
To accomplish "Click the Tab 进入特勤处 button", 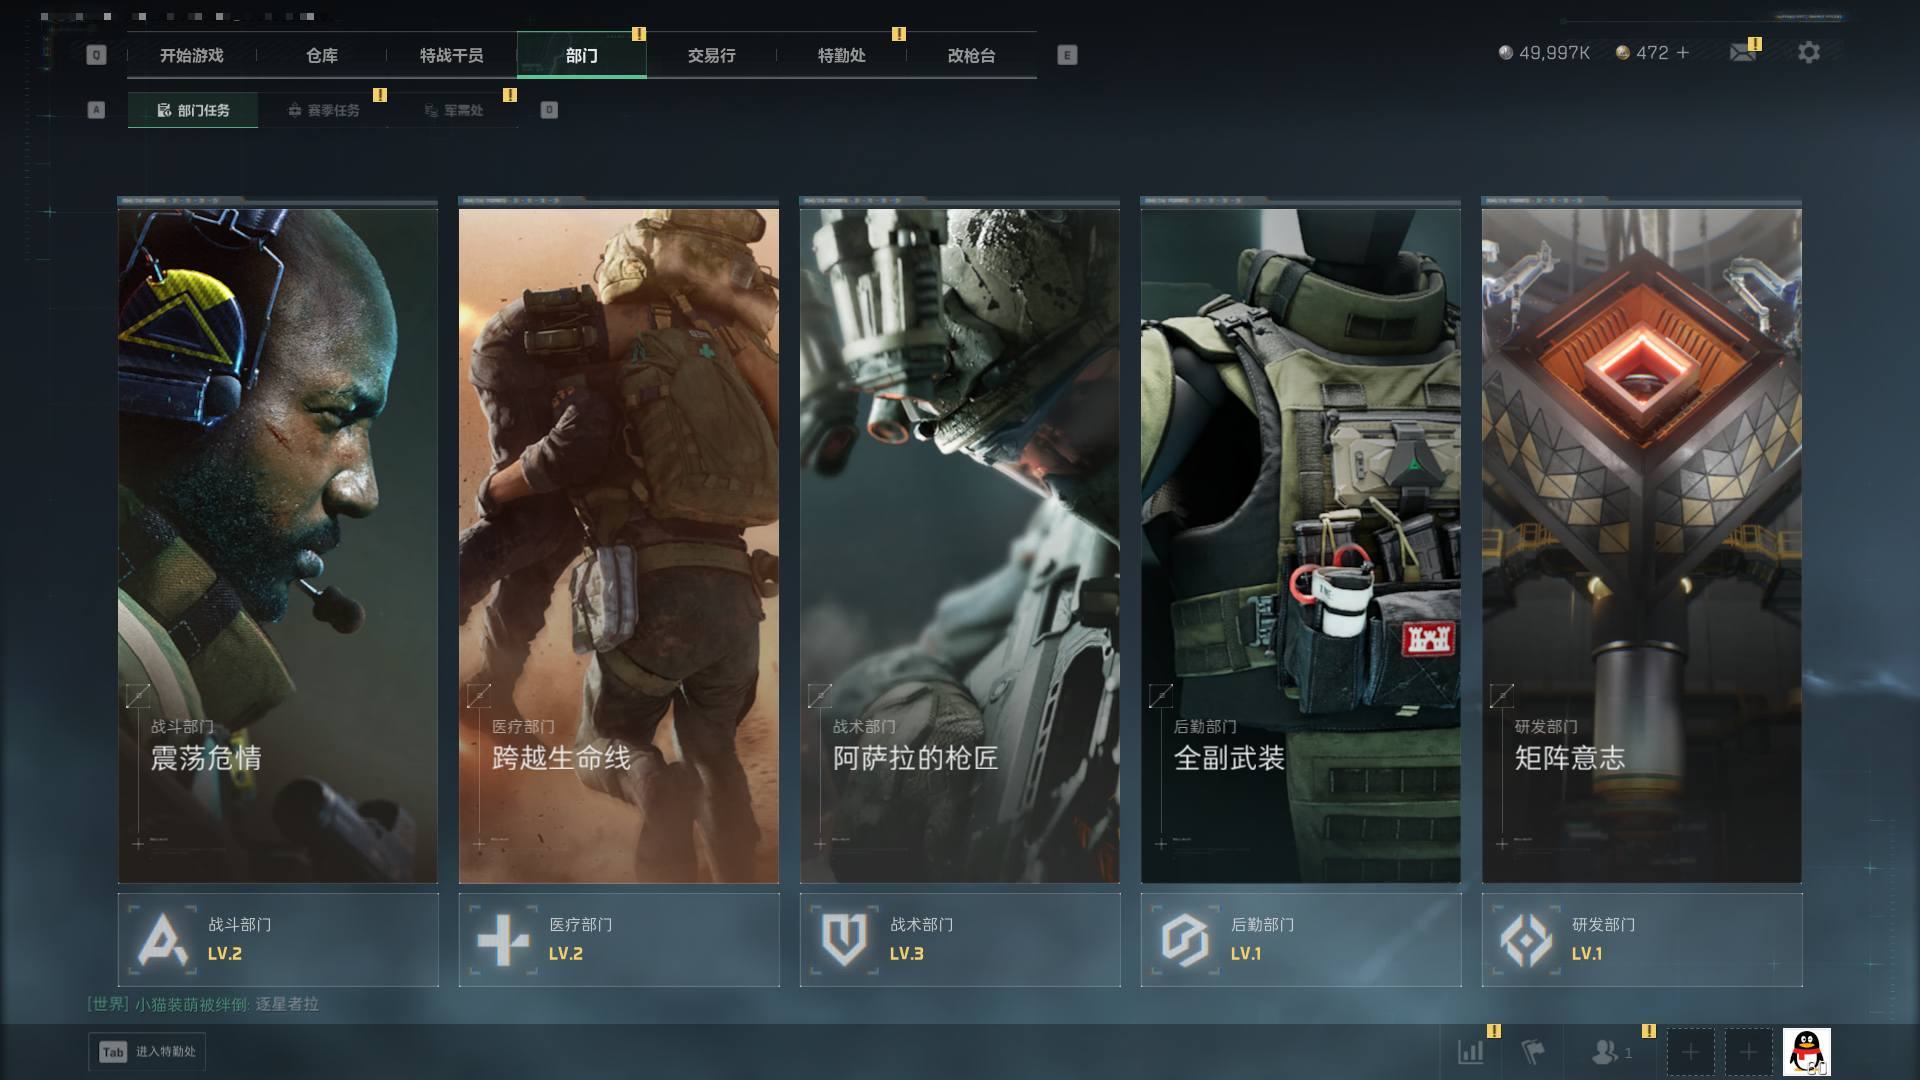I will [x=147, y=1051].
